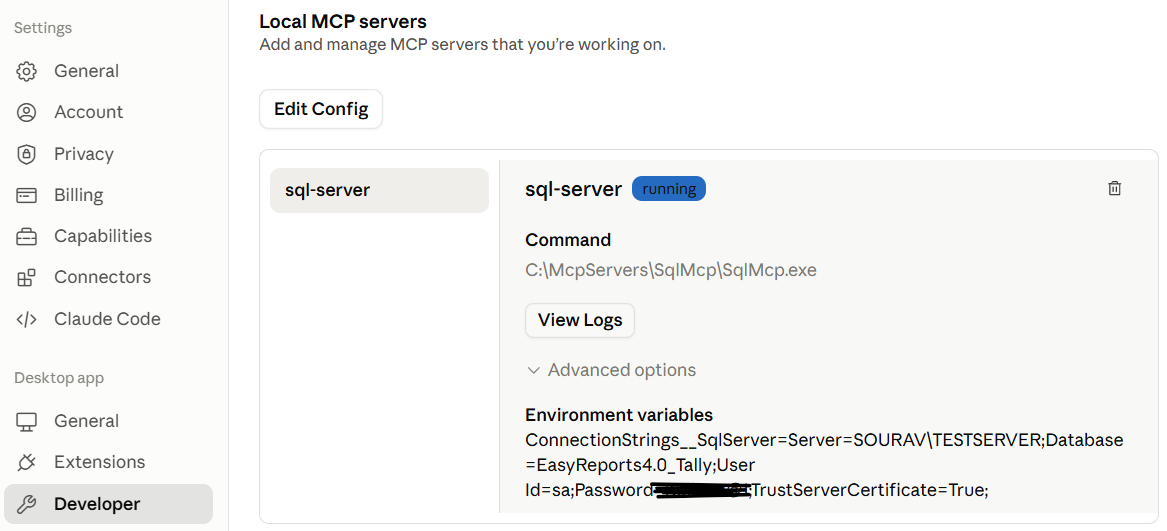Click the General settings gear icon
Screen dimensions: 1167x531
pos(26,71)
